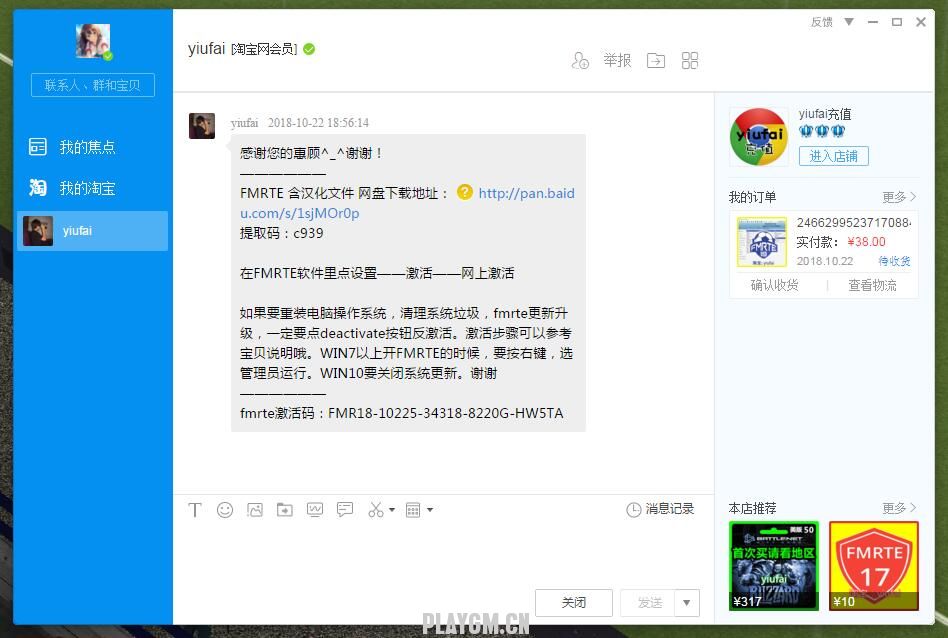
Task: Click the yiufai充值 shop name
Action: [825, 114]
